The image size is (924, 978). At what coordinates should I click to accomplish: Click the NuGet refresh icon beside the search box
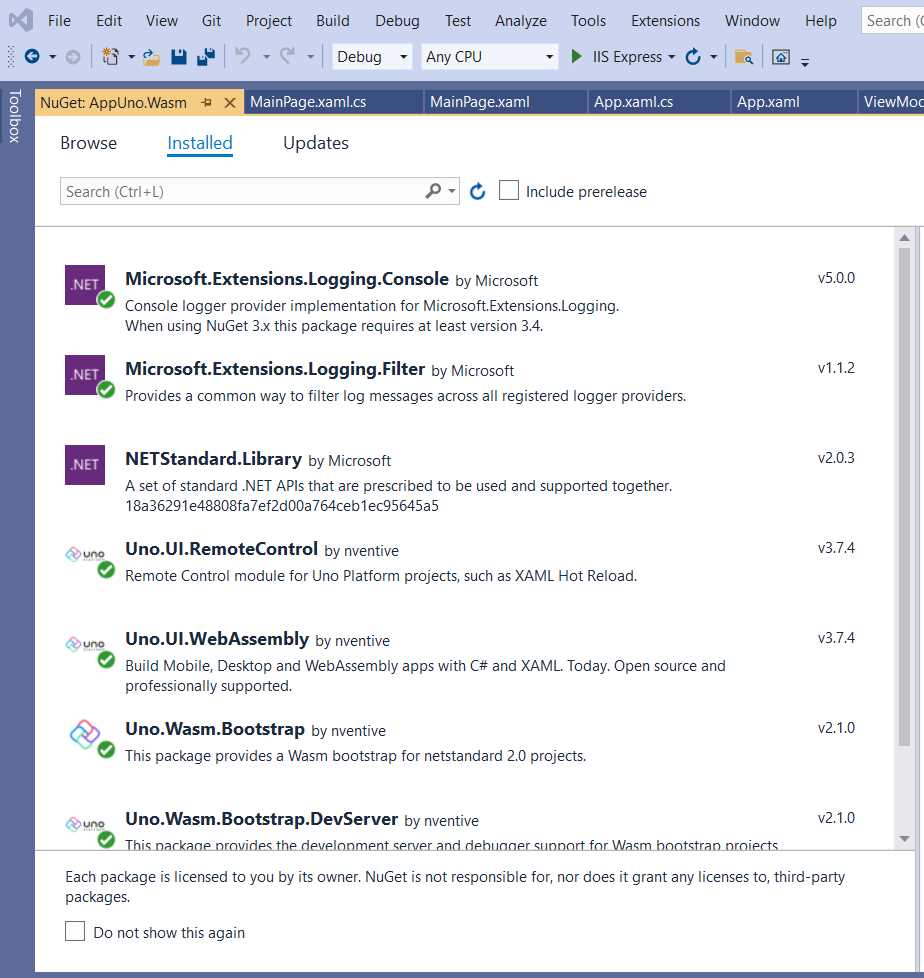pos(477,191)
